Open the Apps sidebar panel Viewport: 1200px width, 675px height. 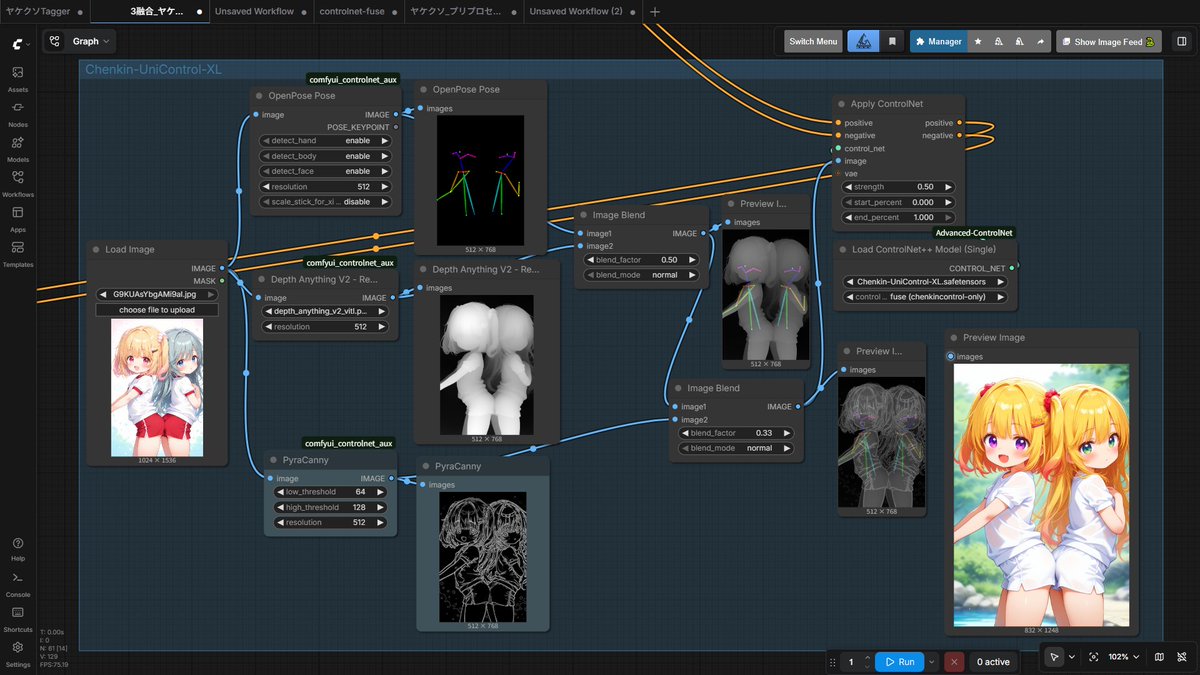18,218
